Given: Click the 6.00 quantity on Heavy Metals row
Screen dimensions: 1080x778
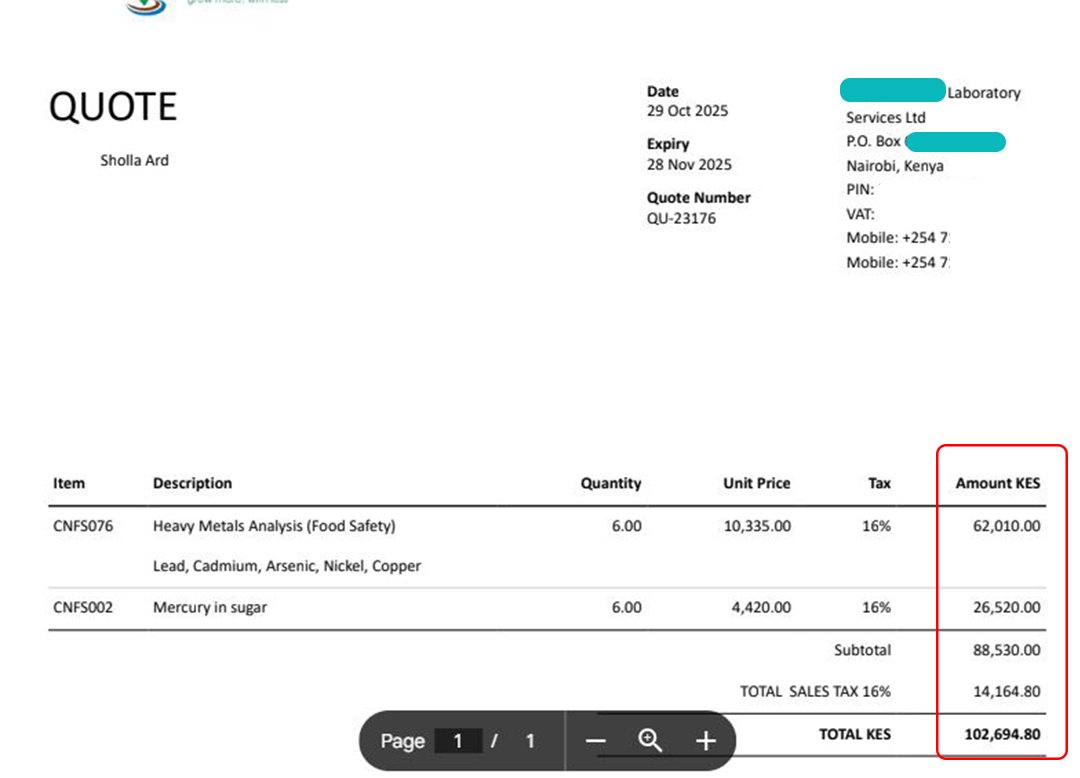Looking at the screenshot, I should tap(626, 526).
